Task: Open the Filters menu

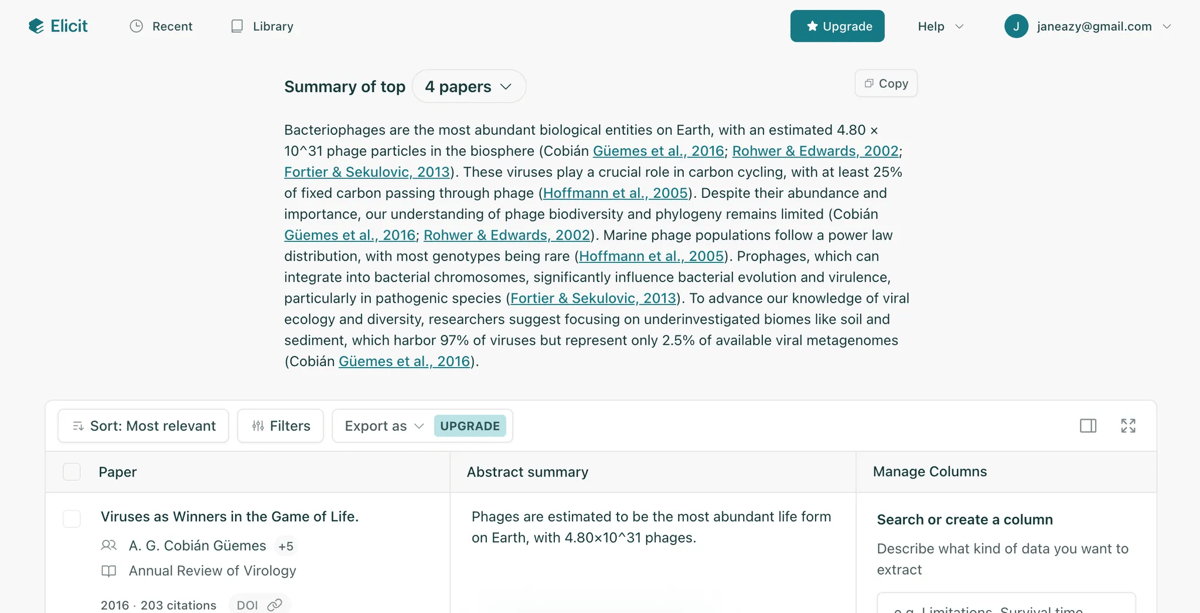Action: coord(280,426)
